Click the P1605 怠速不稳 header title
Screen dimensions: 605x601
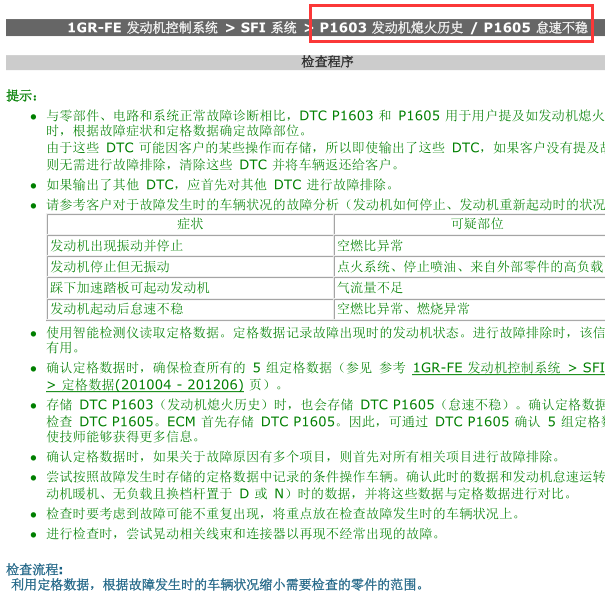click(536, 27)
